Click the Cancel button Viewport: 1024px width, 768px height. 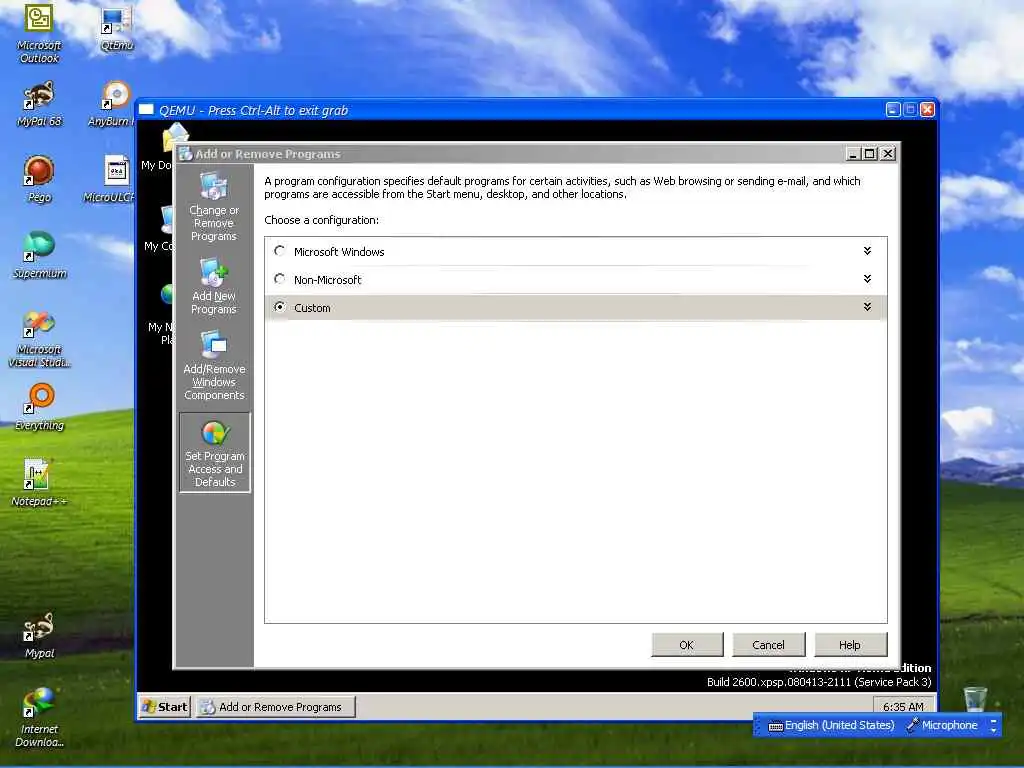pos(769,645)
